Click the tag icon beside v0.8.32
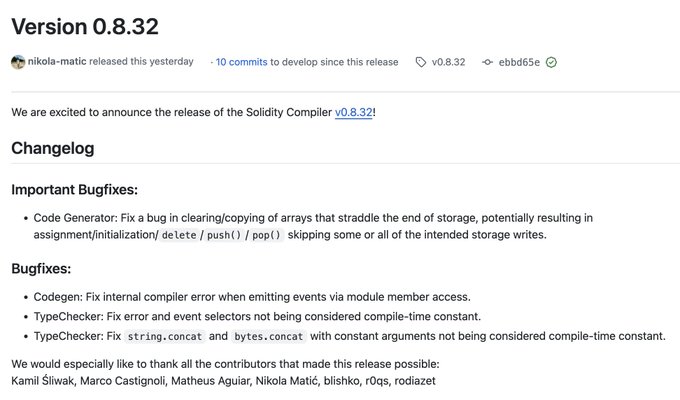Screen dimensions: 680x400 [x=421, y=62]
